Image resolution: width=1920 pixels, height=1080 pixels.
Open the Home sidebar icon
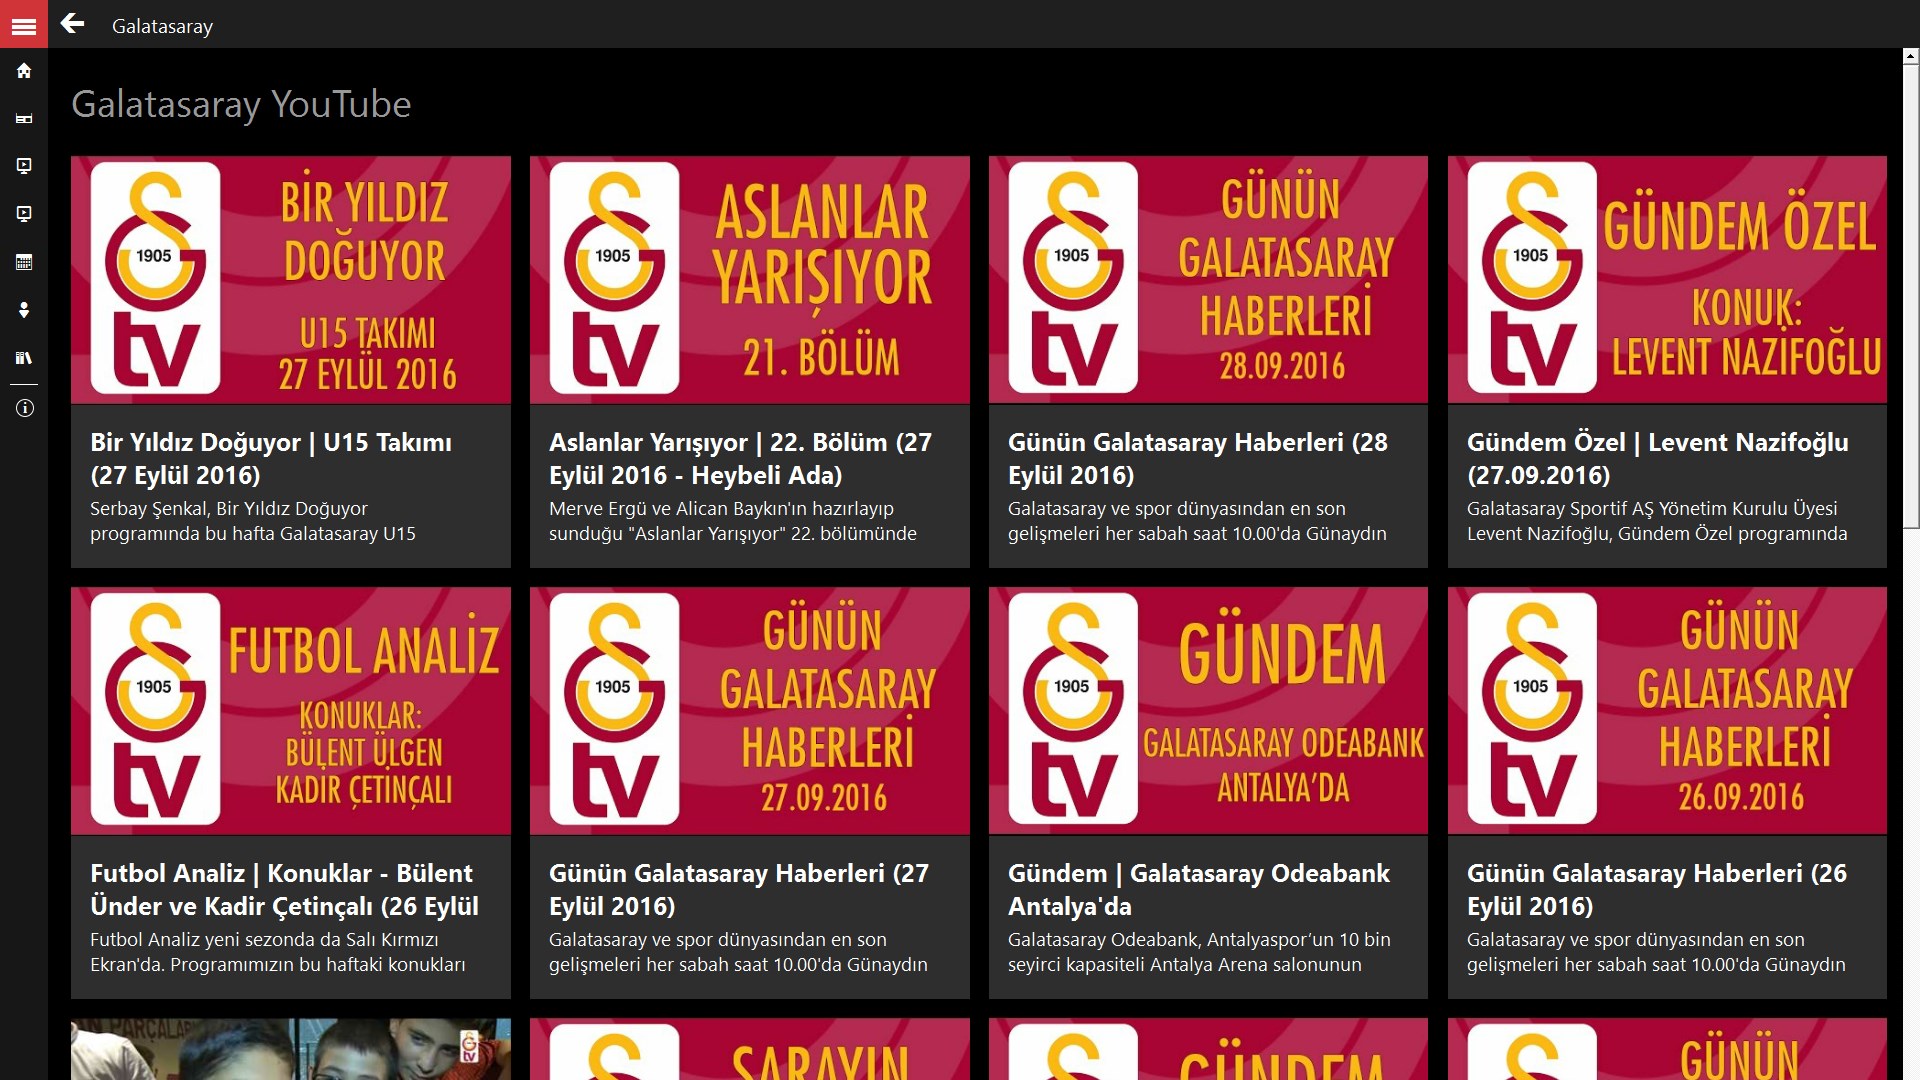24,71
